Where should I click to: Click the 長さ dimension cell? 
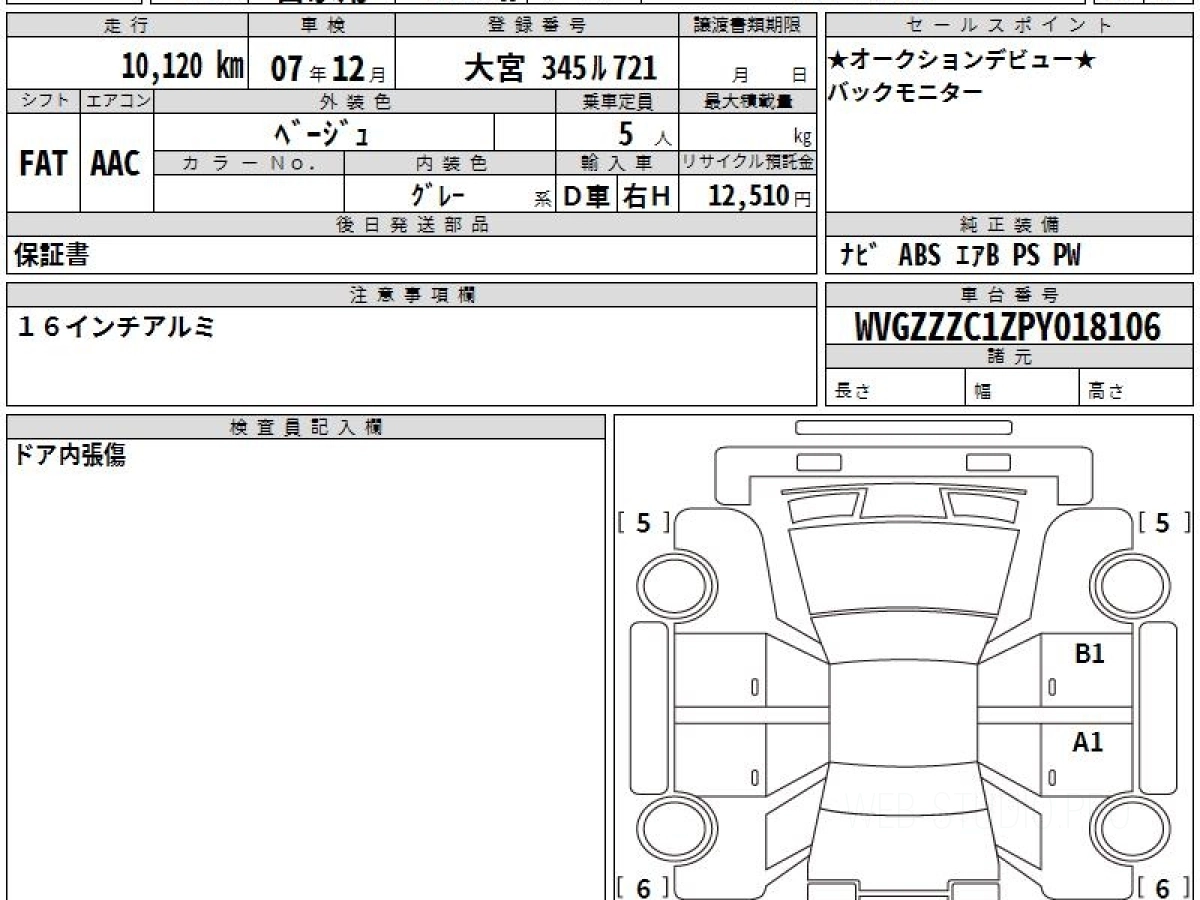(x=896, y=388)
